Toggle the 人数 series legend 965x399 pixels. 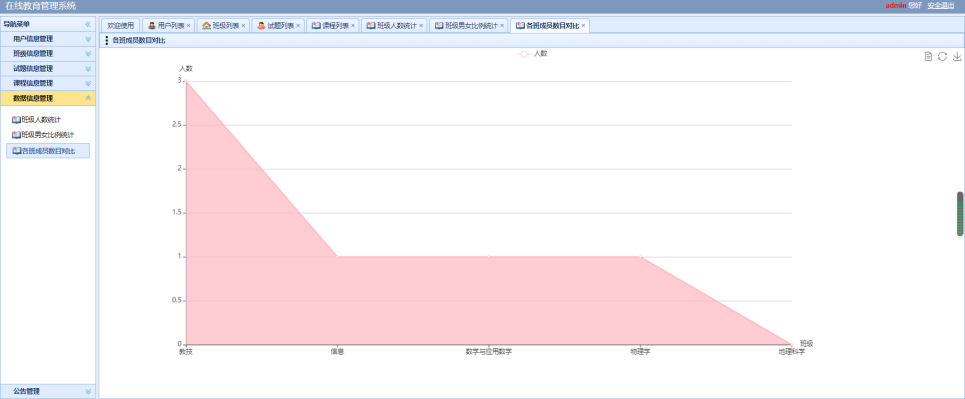click(533, 54)
